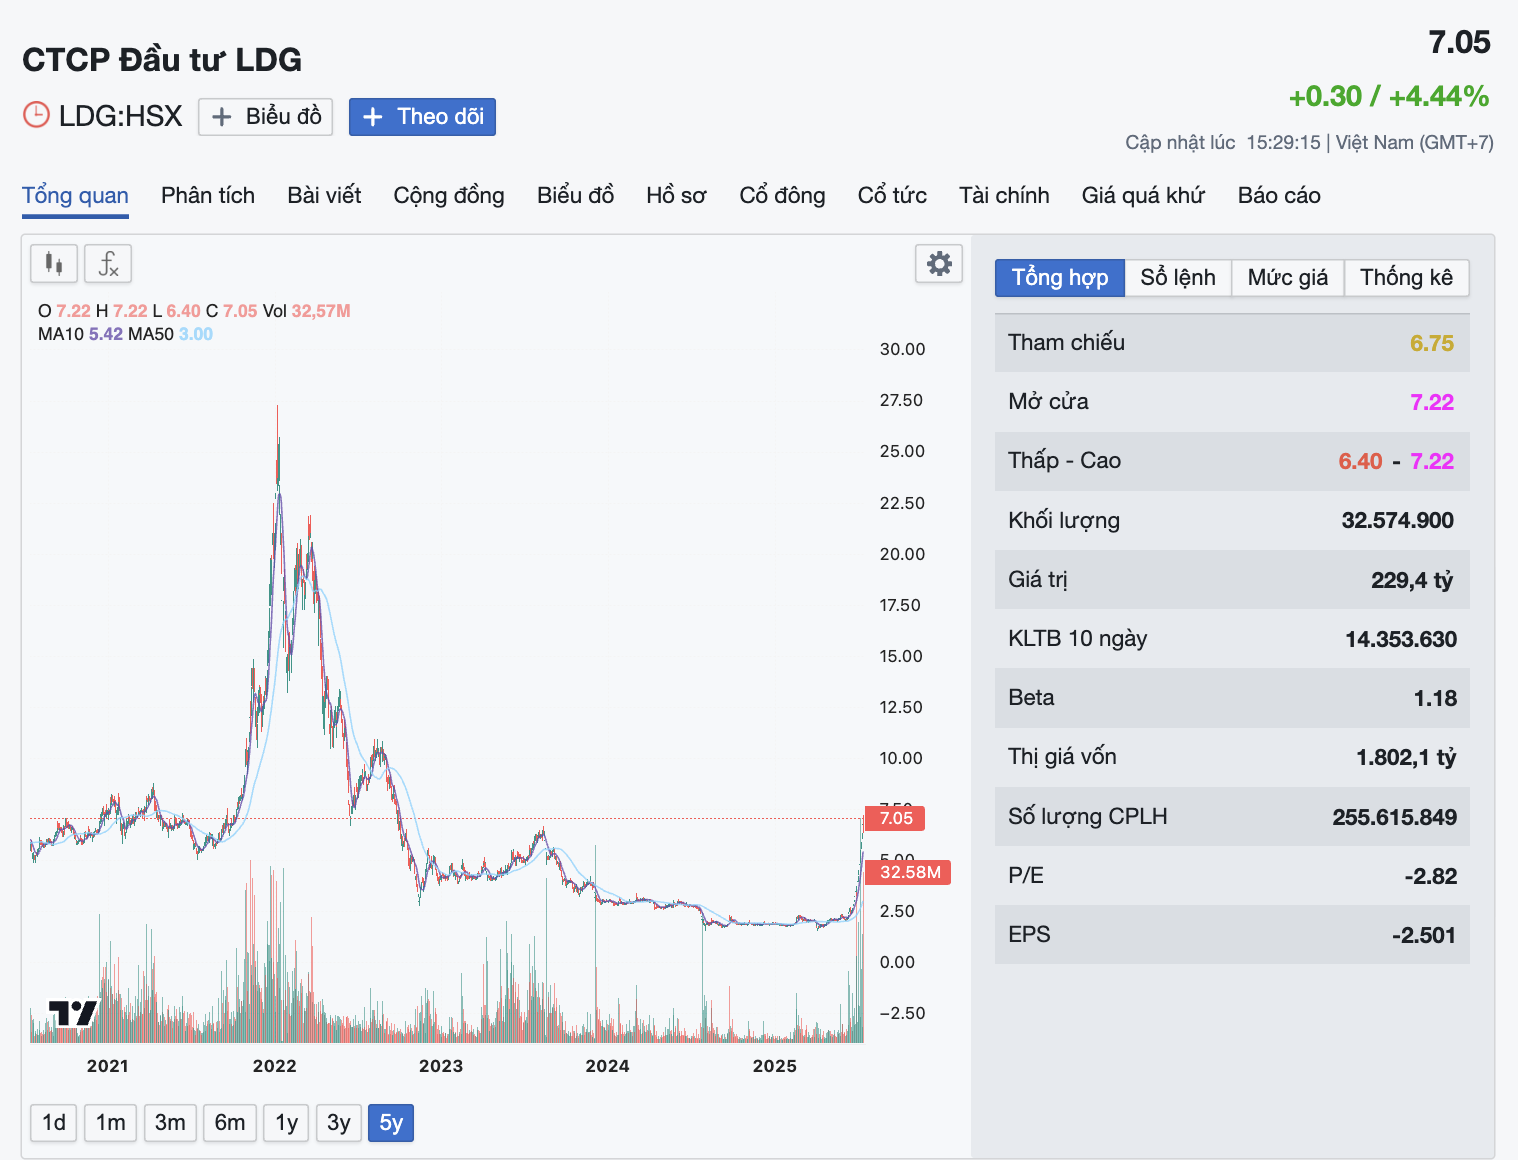Screen dimensions: 1518x1160
Task: Set chart range to 1m
Action: click(111, 1122)
